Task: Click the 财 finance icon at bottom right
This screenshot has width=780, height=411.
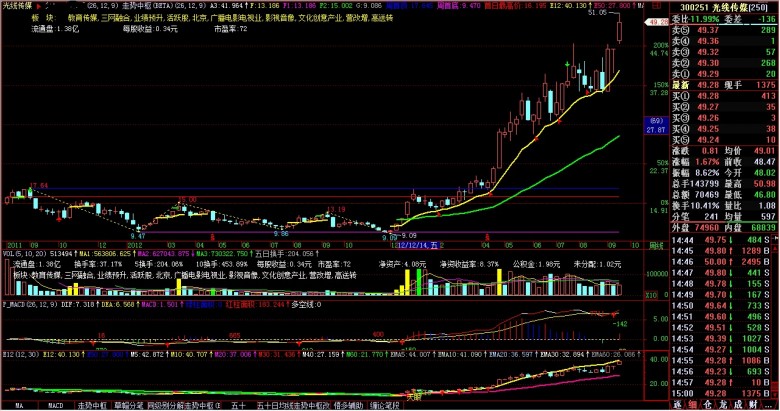Action: coord(751,405)
